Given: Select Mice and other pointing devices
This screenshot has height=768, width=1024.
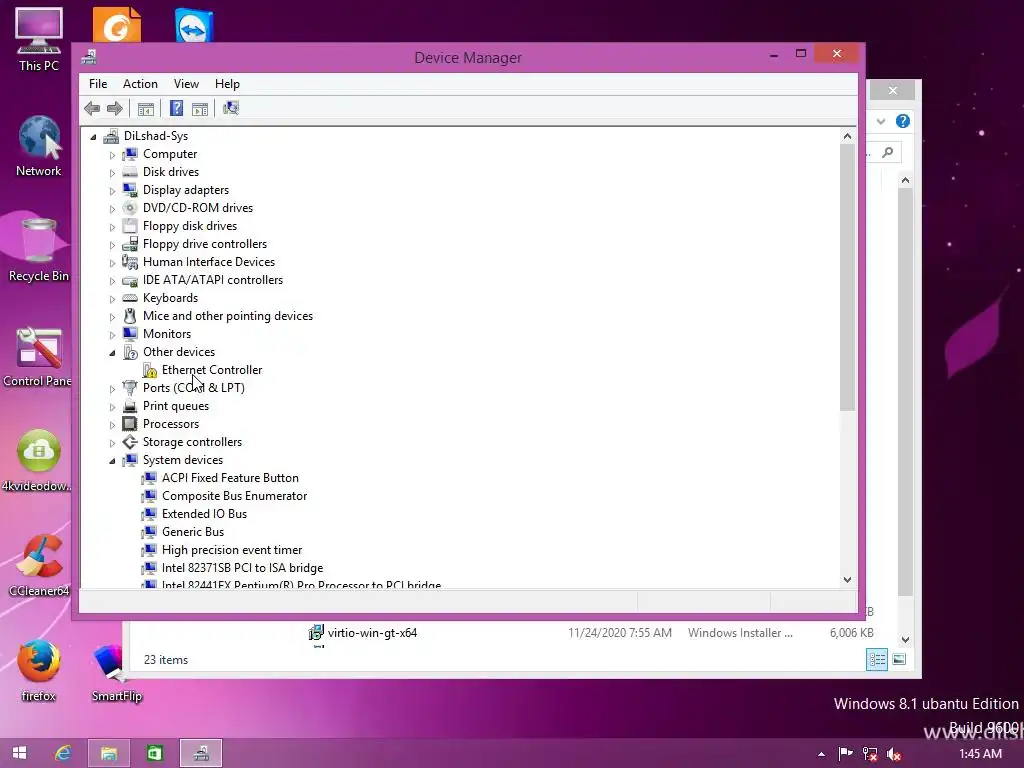Looking at the screenshot, I should [228, 315].
